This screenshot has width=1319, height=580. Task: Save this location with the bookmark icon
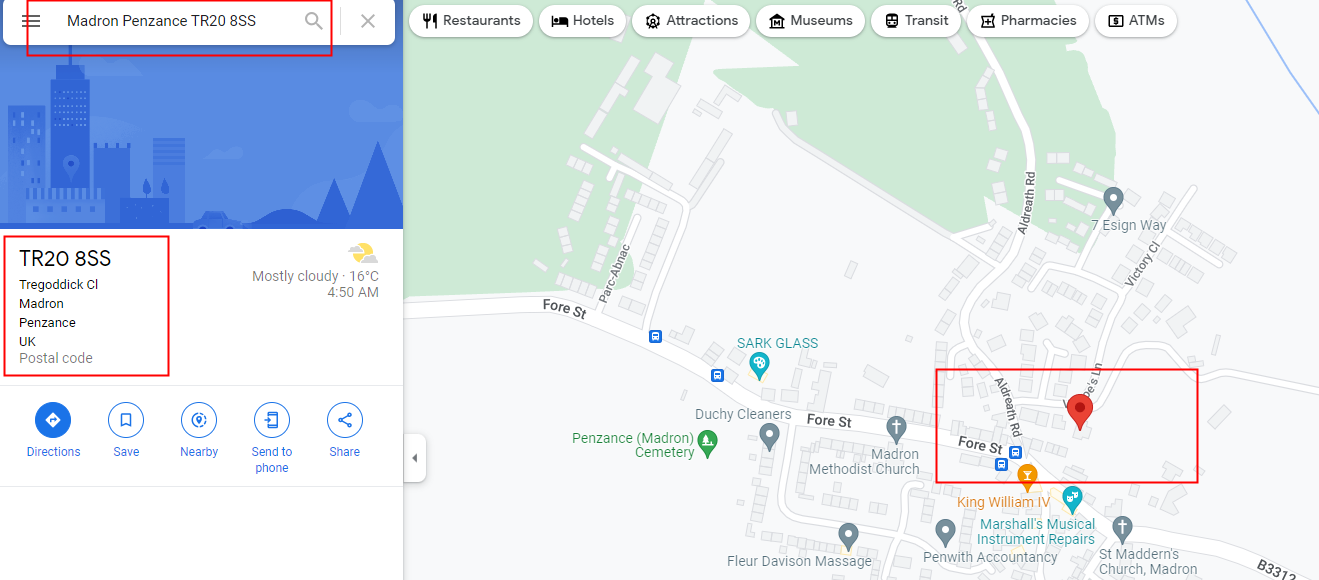pos(126,420)
